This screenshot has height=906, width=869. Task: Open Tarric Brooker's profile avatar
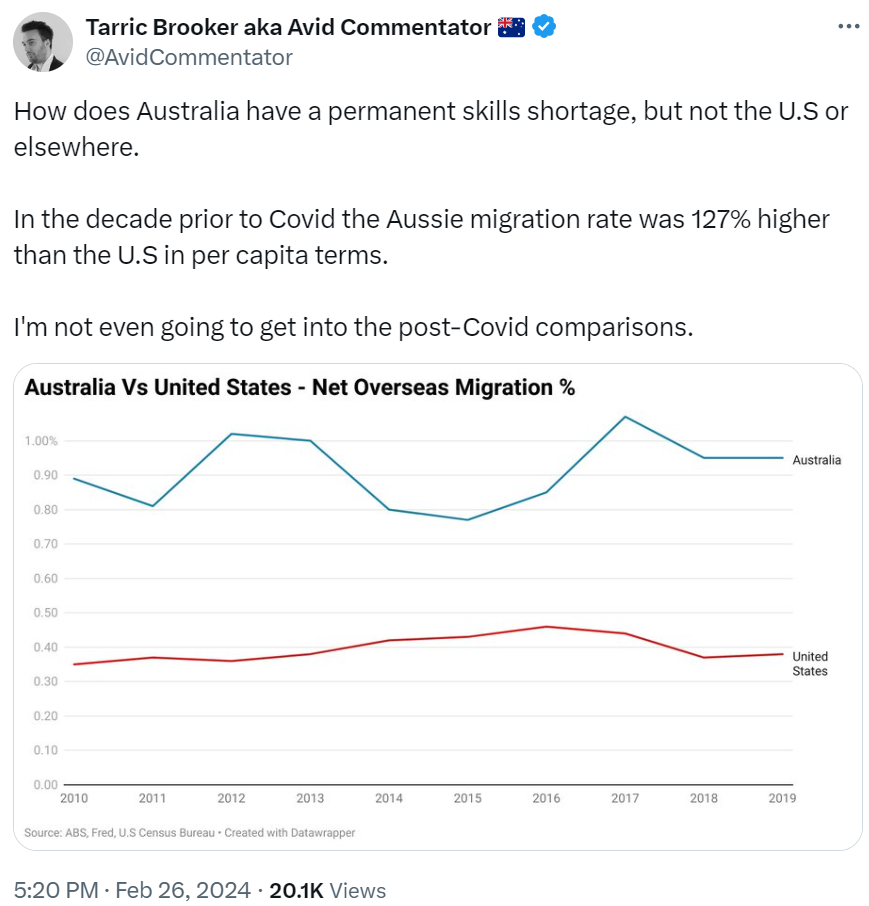pyautogui.click(x=43, y=42)
